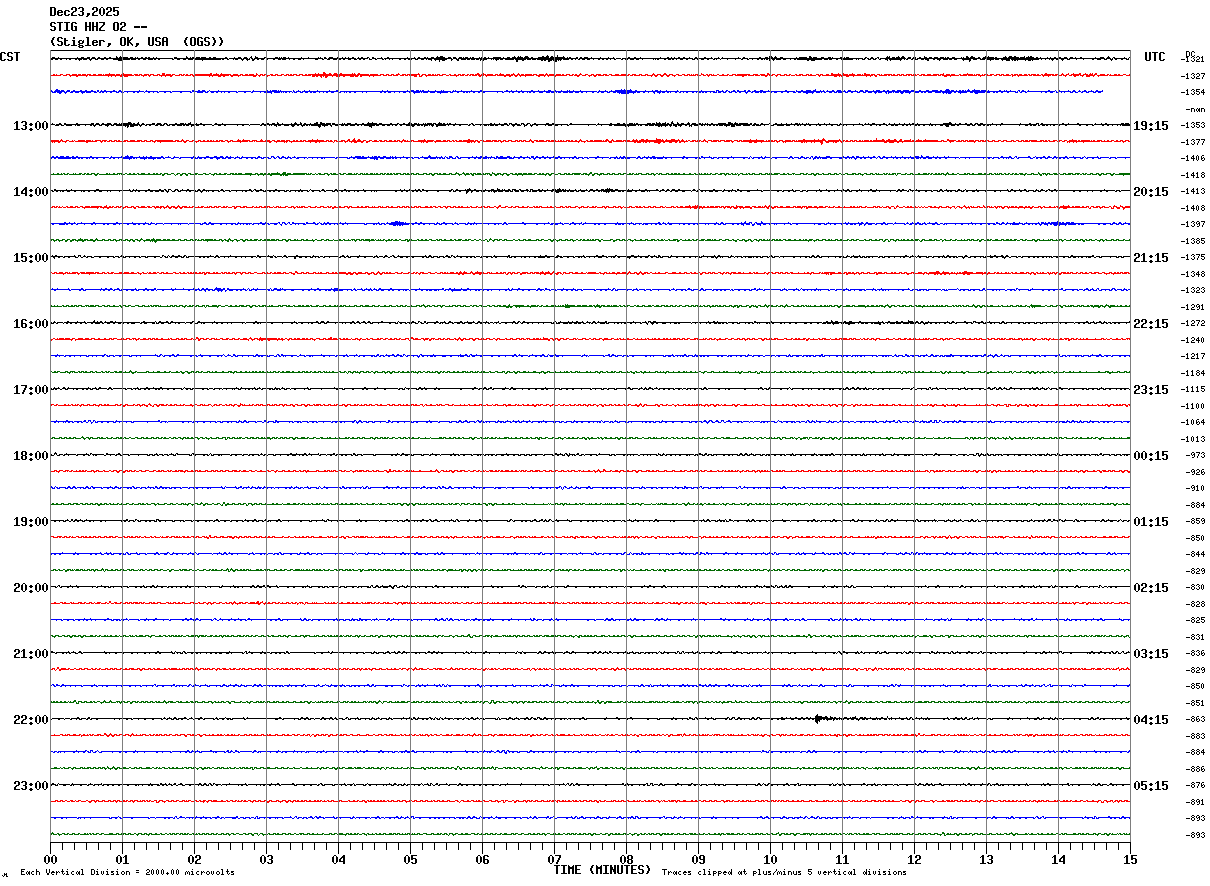Click the -1418 DC offset value
The width and height of the screenshot is (1210, 886).
click(1193, 175)
